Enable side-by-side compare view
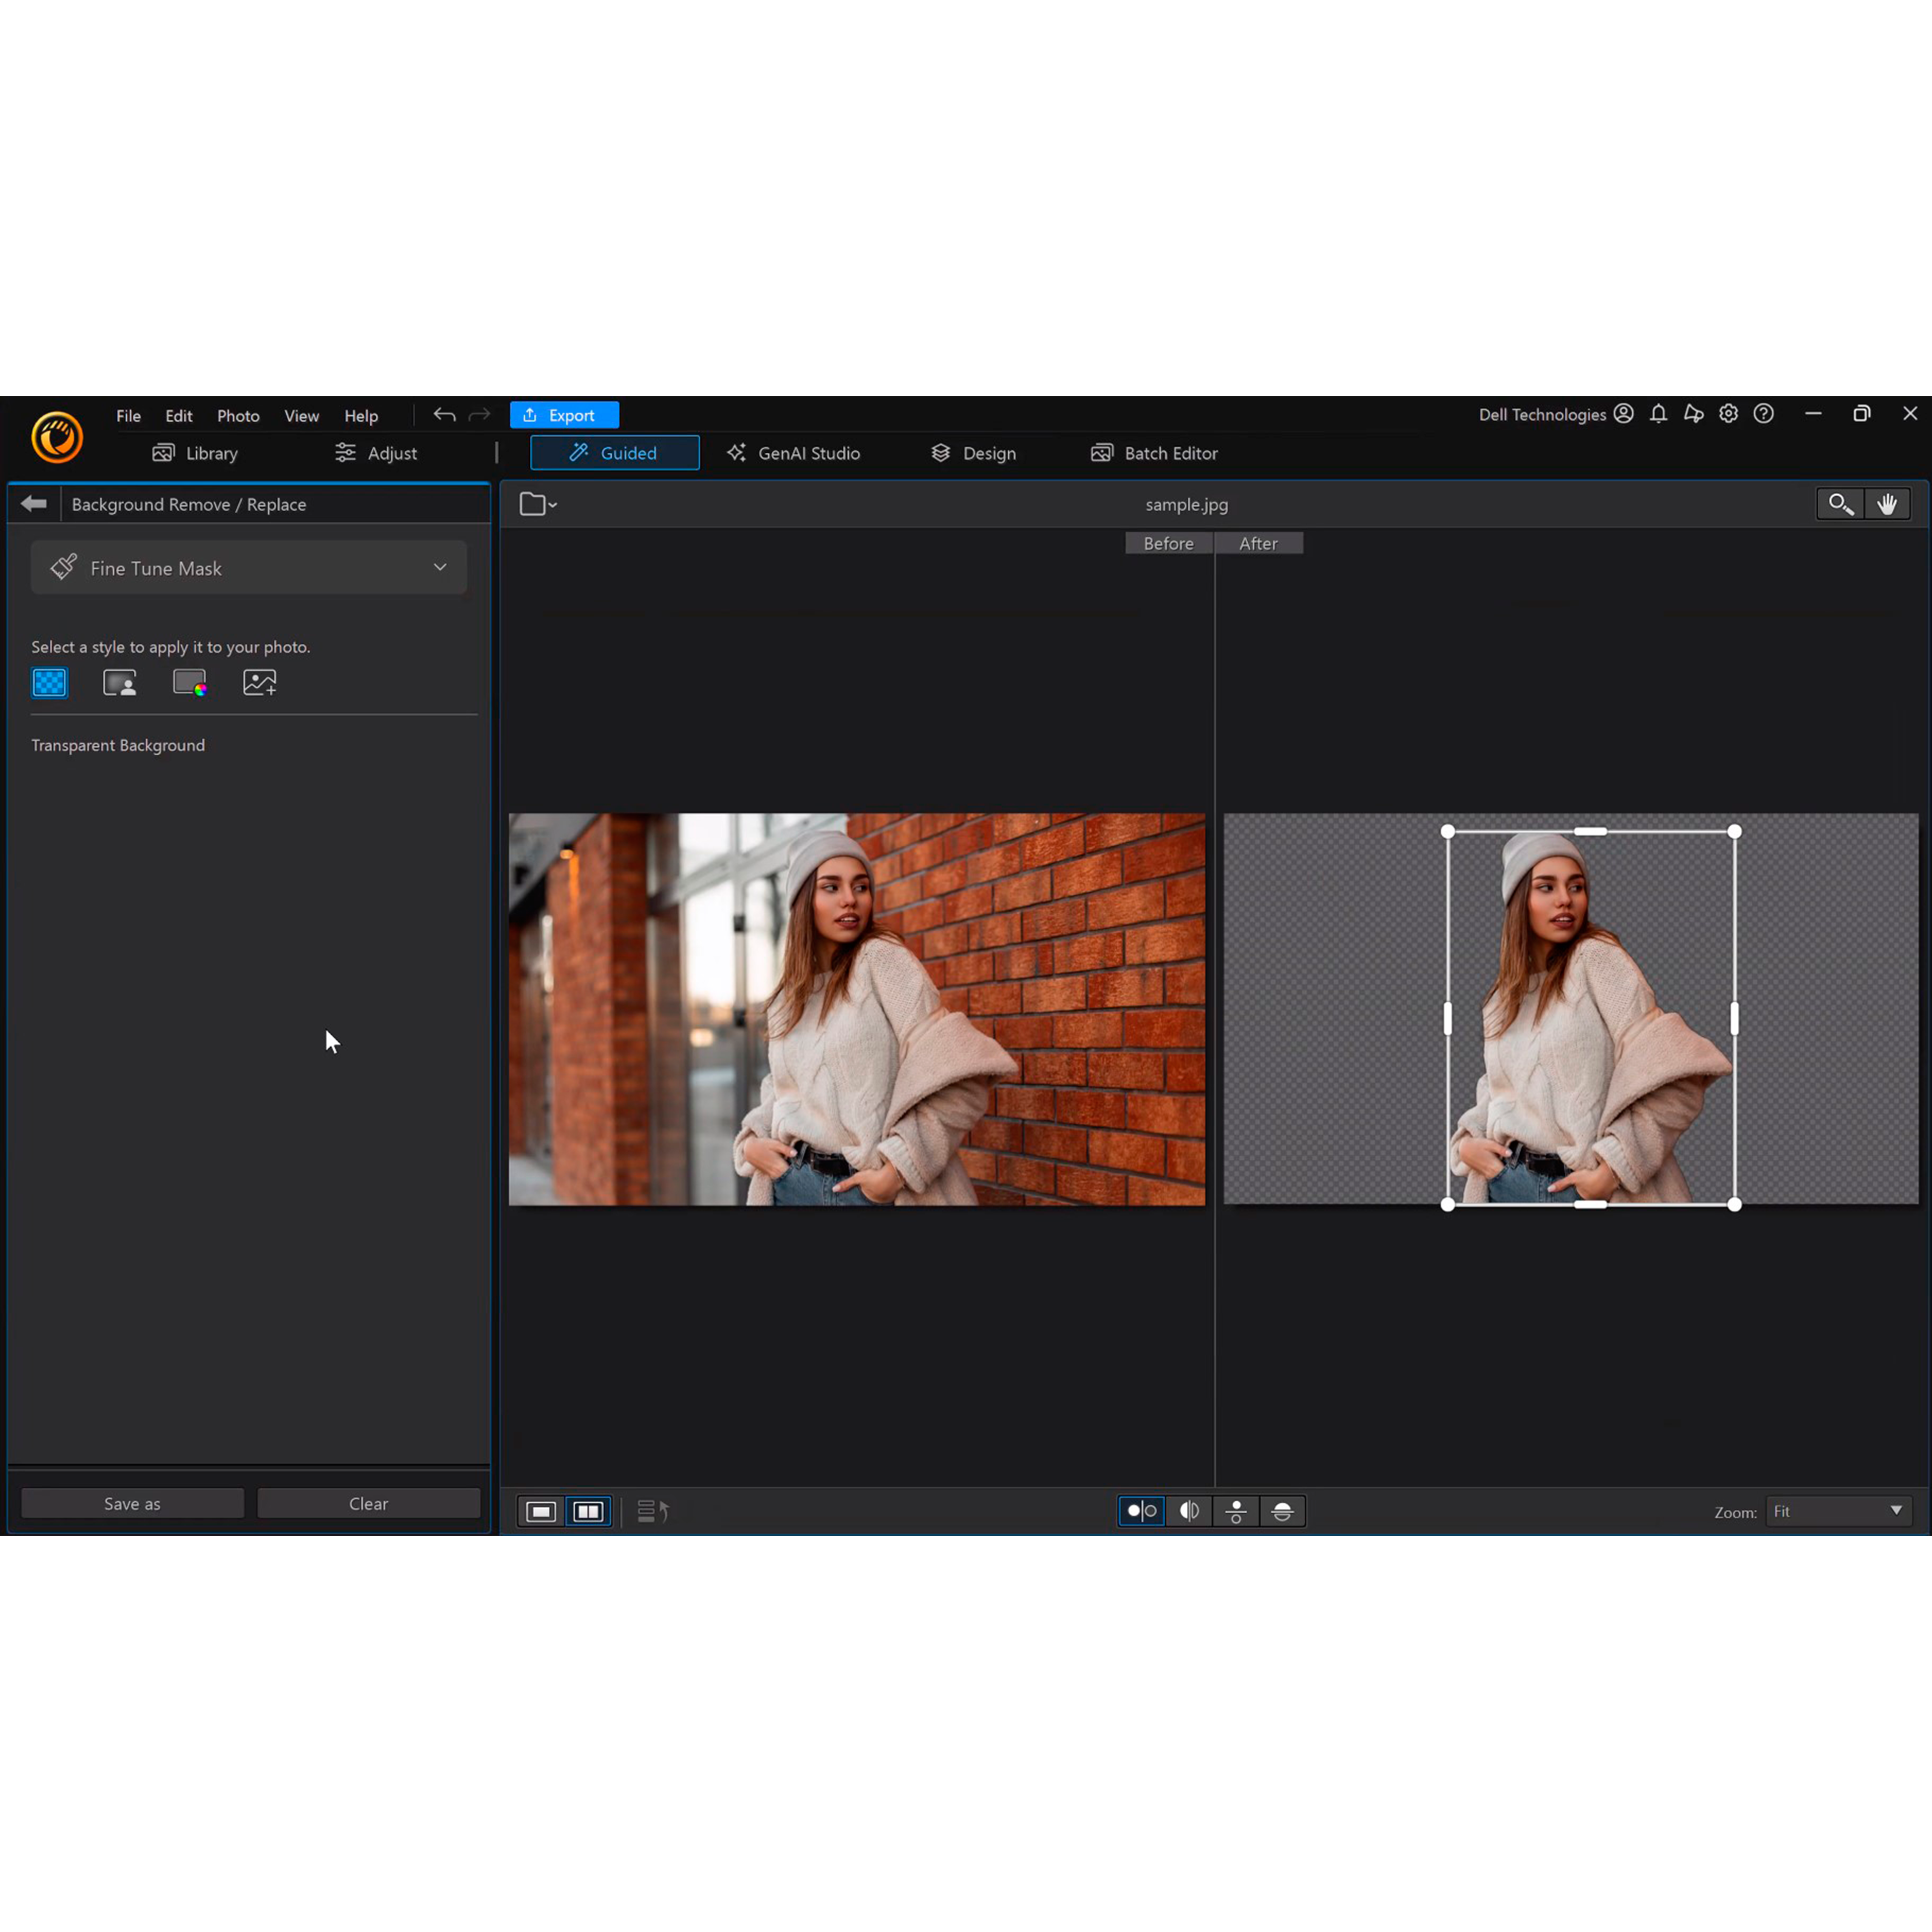Viewport: 1932px width, 1932px height. [x=587, y=1511]
